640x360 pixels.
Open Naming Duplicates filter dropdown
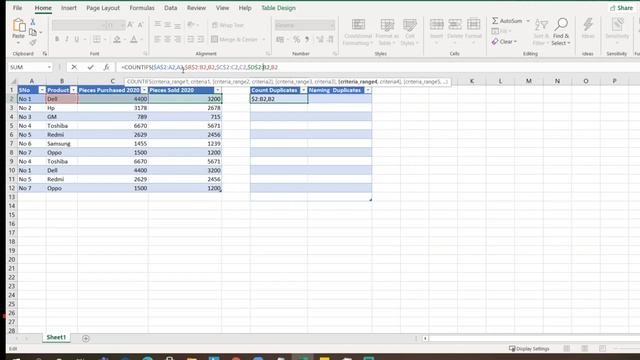368,90
